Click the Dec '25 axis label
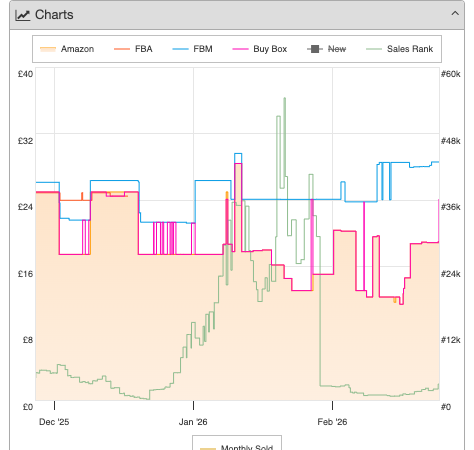Screen dimensions: 474x450 pos(54,422)
